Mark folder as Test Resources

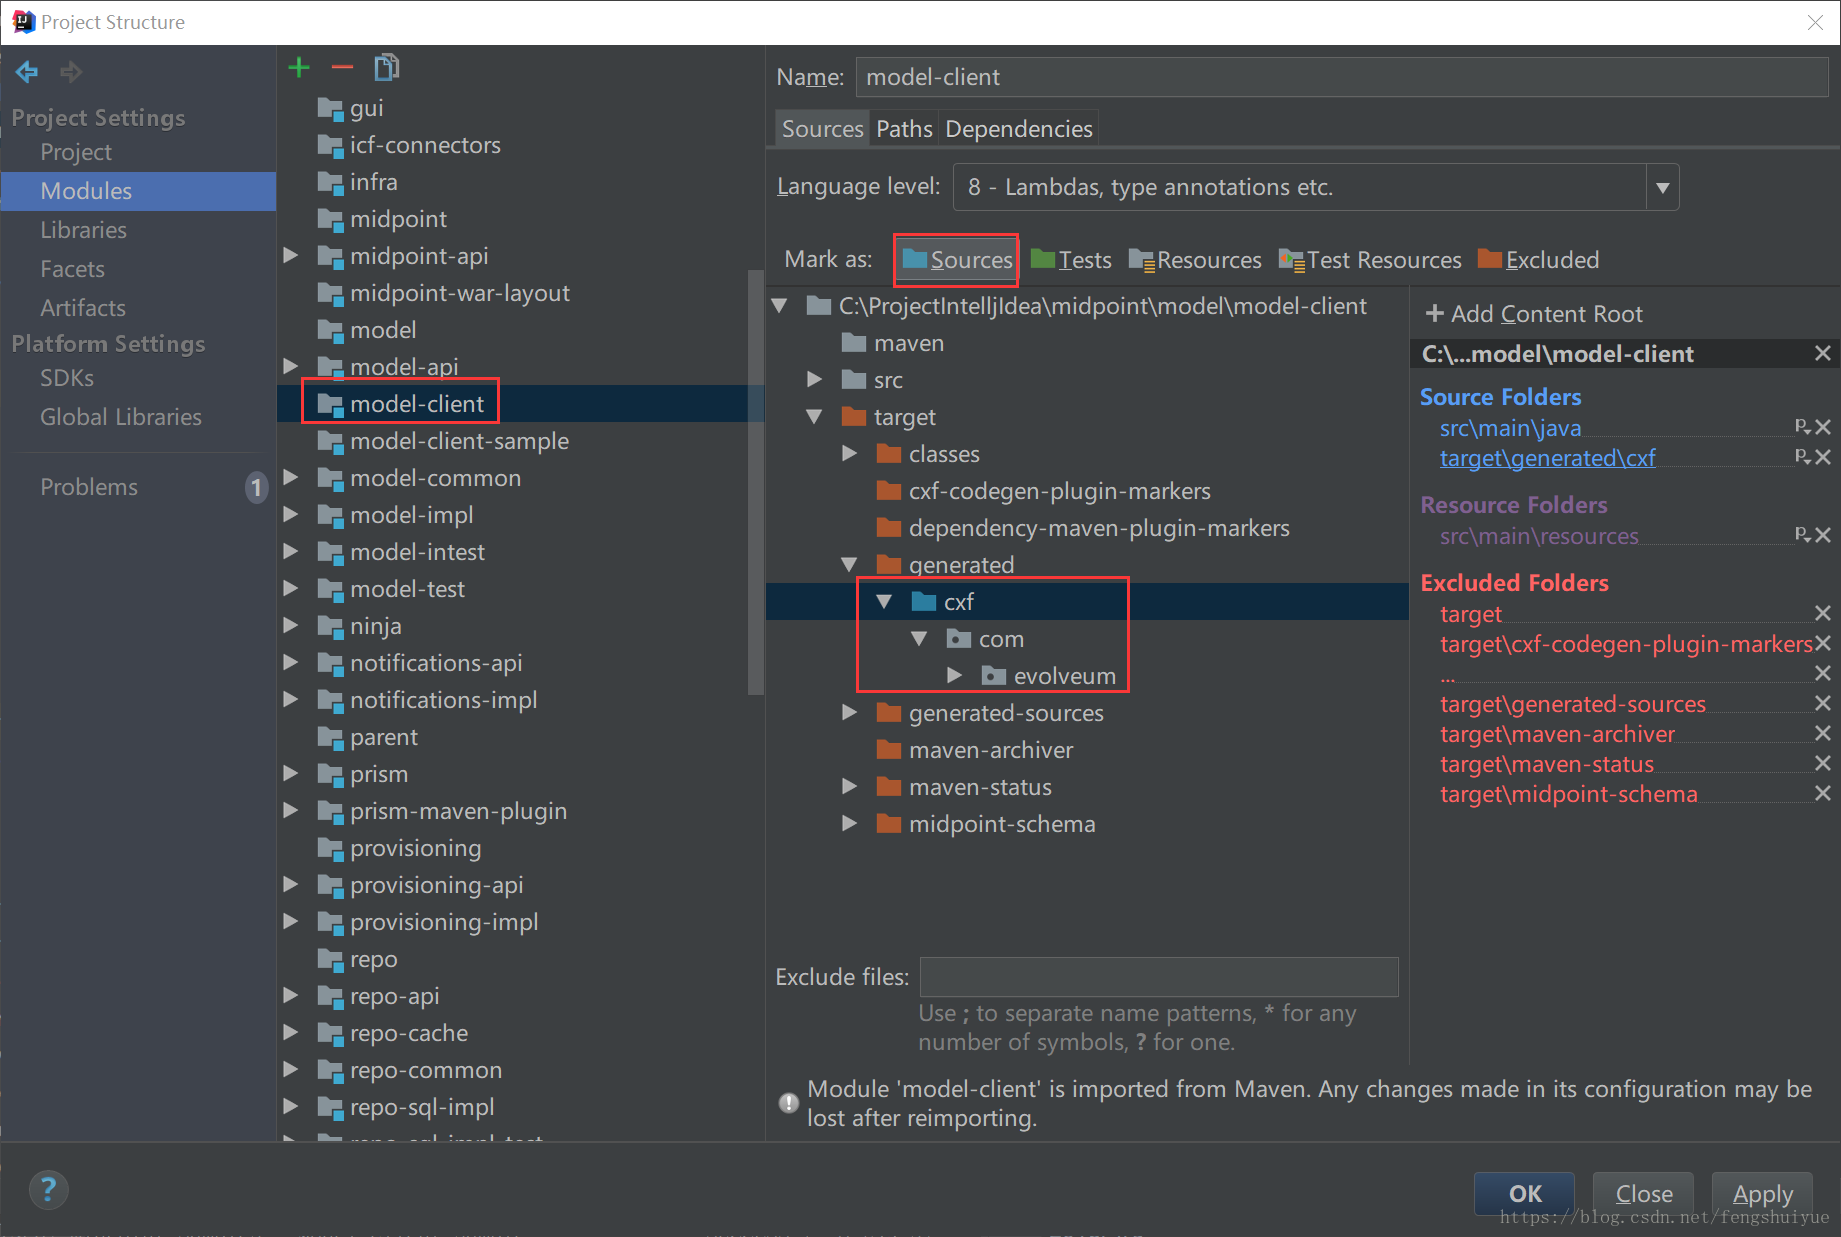[x=1370, y=260]
